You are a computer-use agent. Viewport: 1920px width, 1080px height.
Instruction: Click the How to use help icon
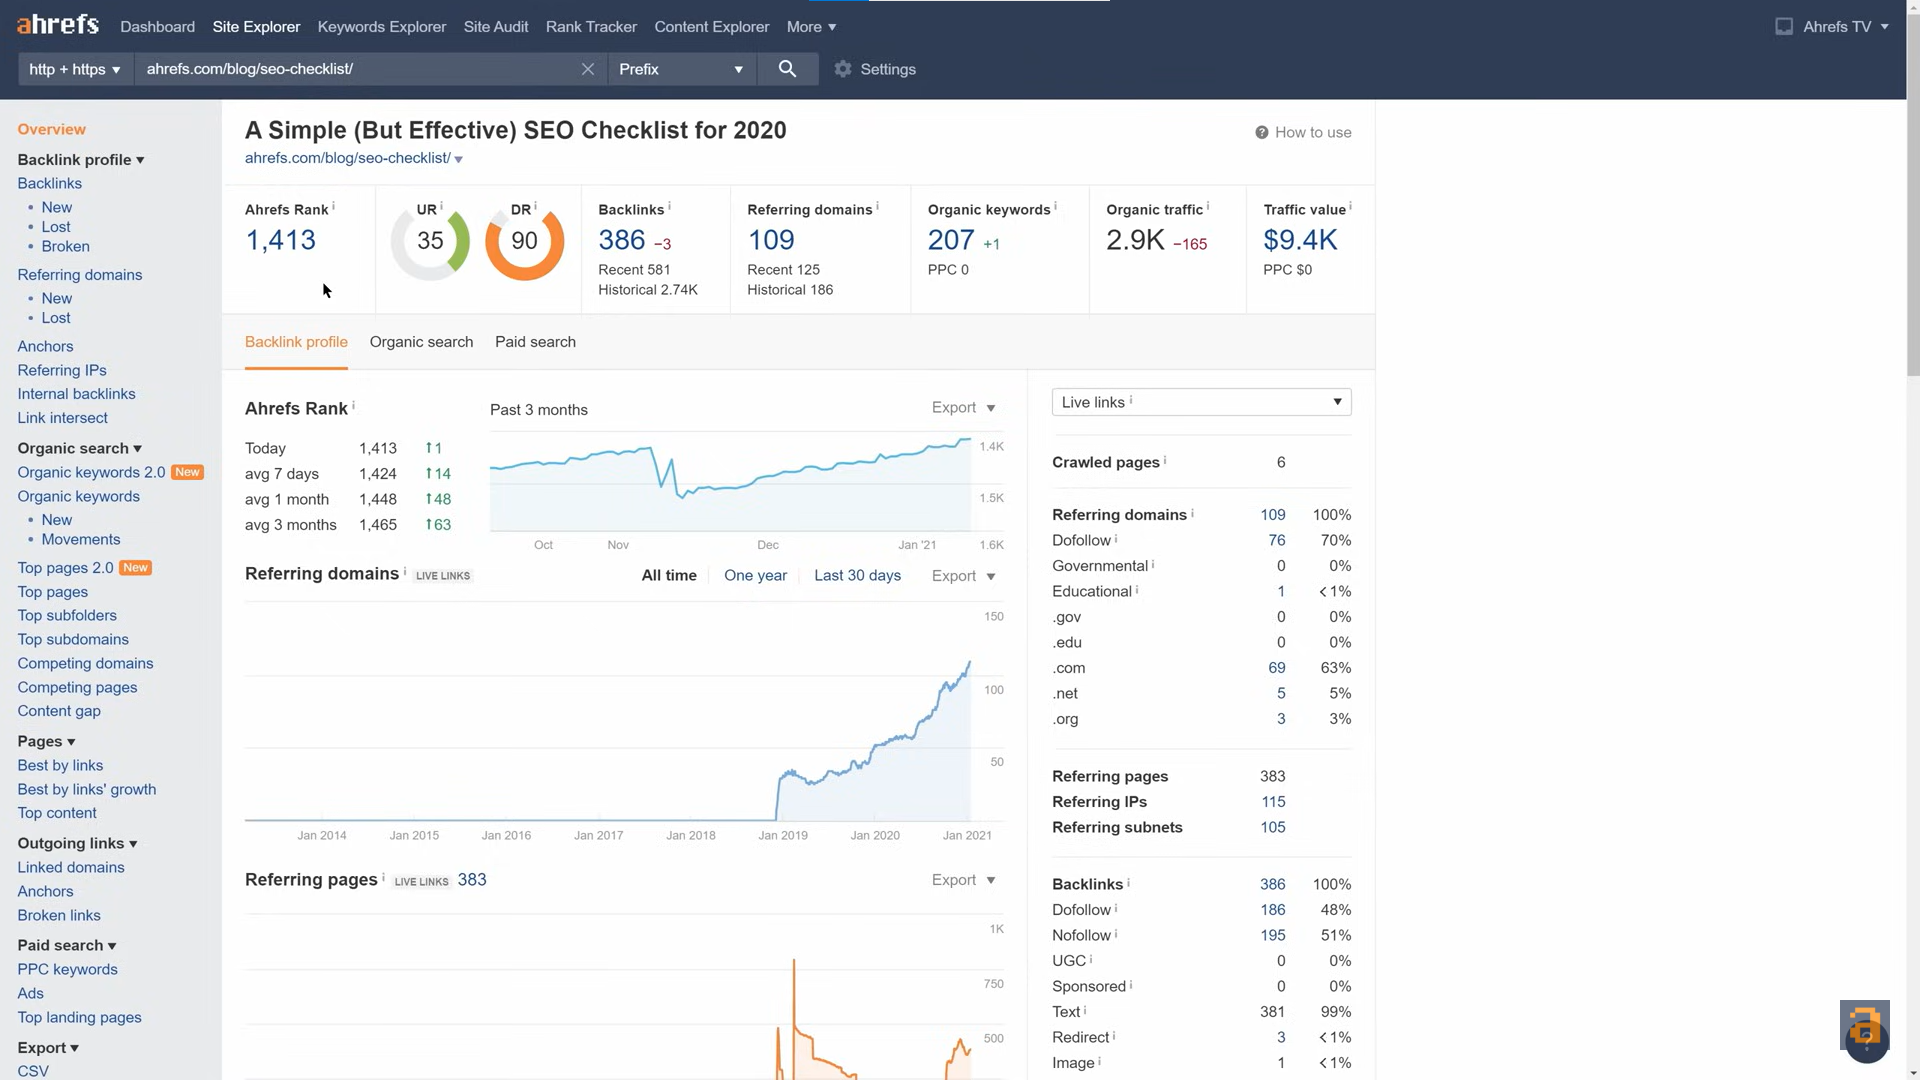[1262, 132]
